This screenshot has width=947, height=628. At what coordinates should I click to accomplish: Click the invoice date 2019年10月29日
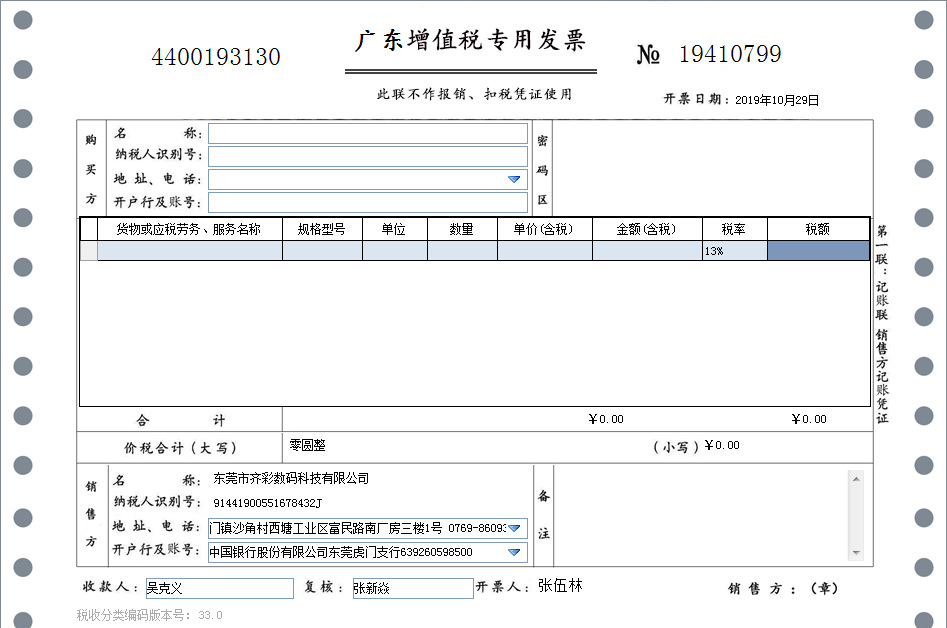click(x=777, y=100)
